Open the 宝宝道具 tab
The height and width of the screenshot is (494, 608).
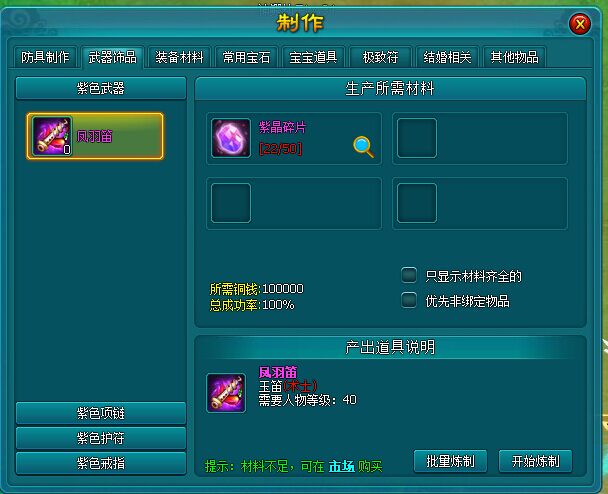tap(313, 57)
